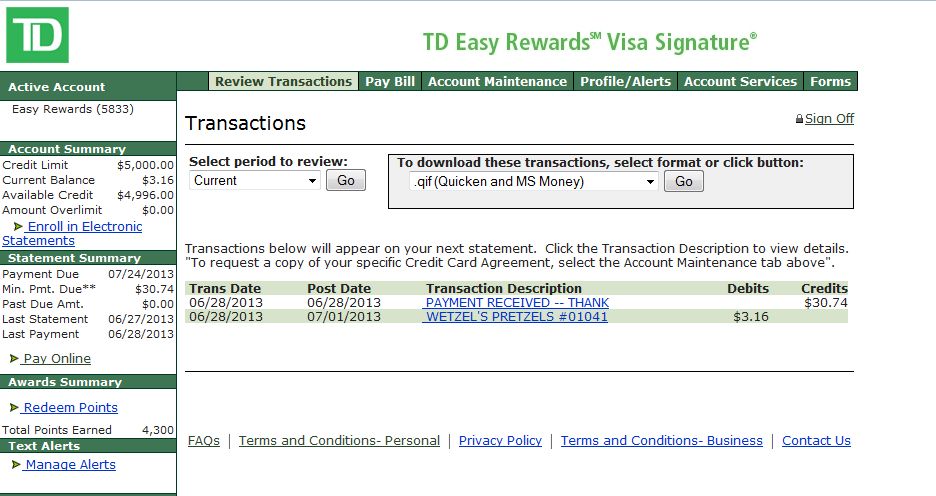936x496 pixels.
Task: Switch to the Pay Bill tab
Action: [390, 82]
